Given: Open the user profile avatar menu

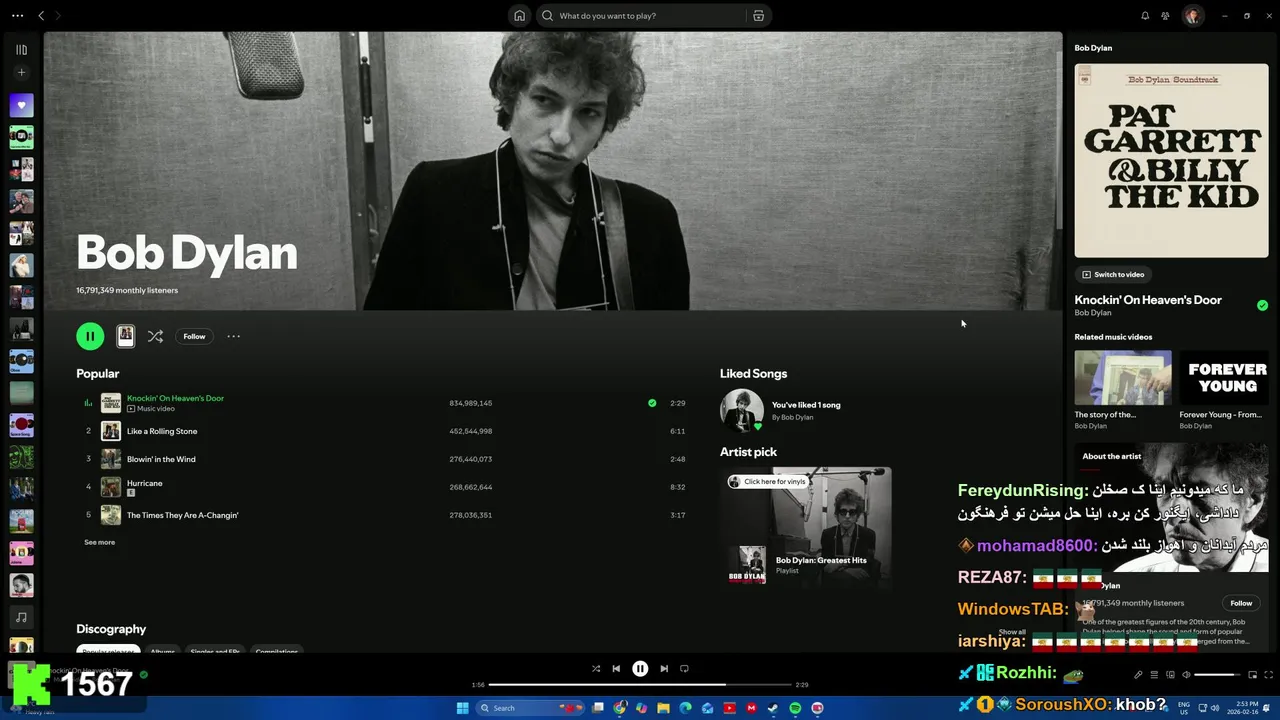Looking at the screenshot, I should point(1192,16).
